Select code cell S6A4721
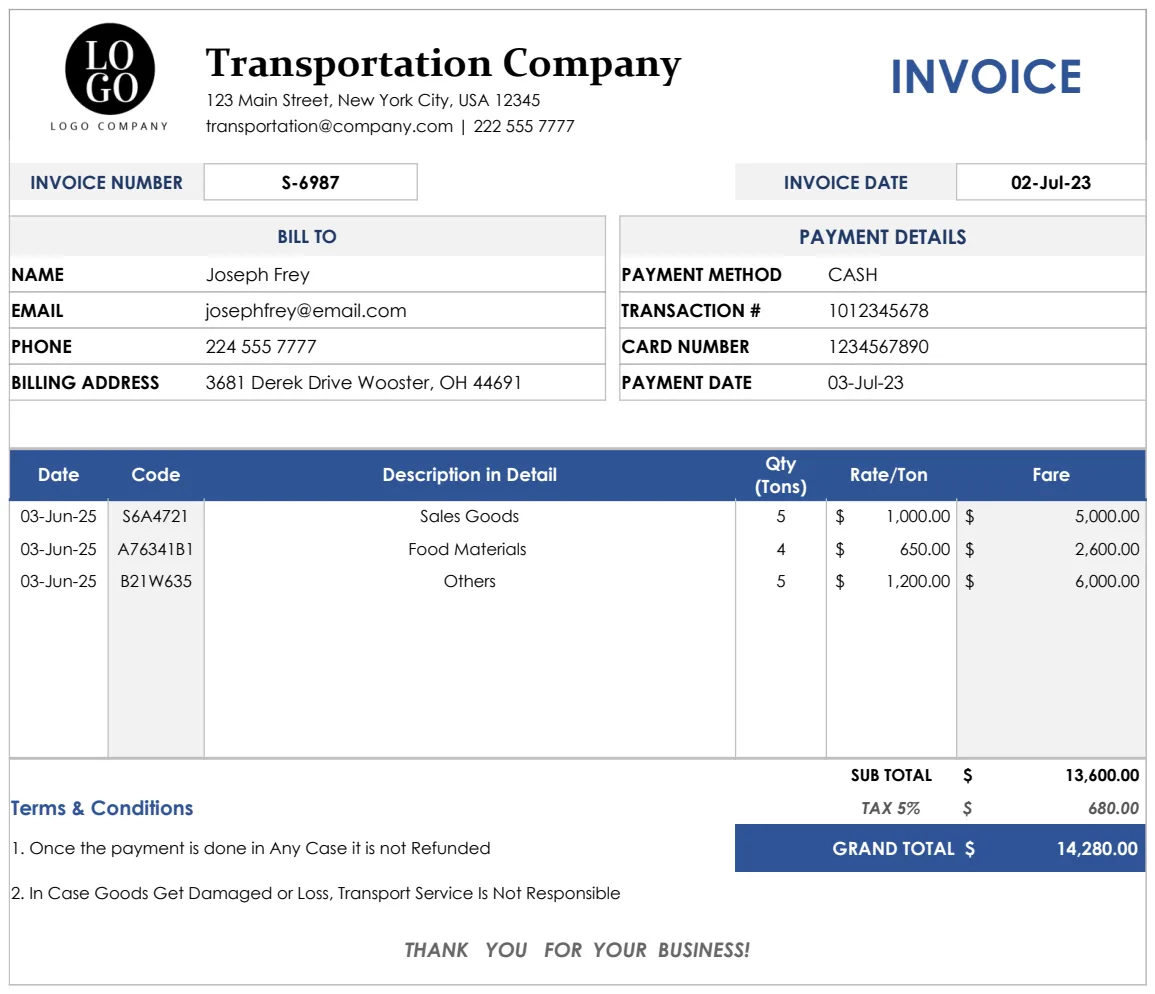Viewport: 1155px width, 994px height. pyautogui.click(x=155, y=517)
